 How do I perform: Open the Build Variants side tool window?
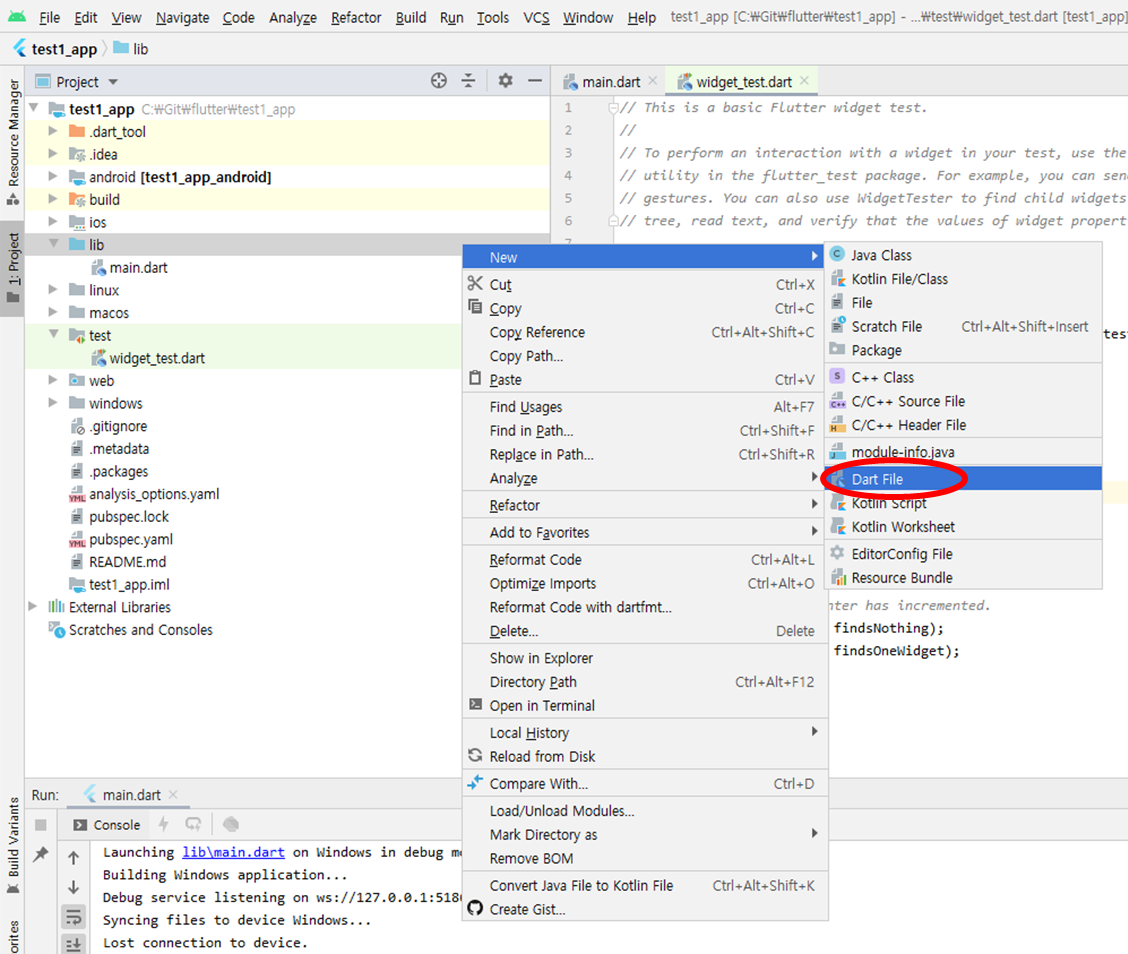(x=13, y=845)
